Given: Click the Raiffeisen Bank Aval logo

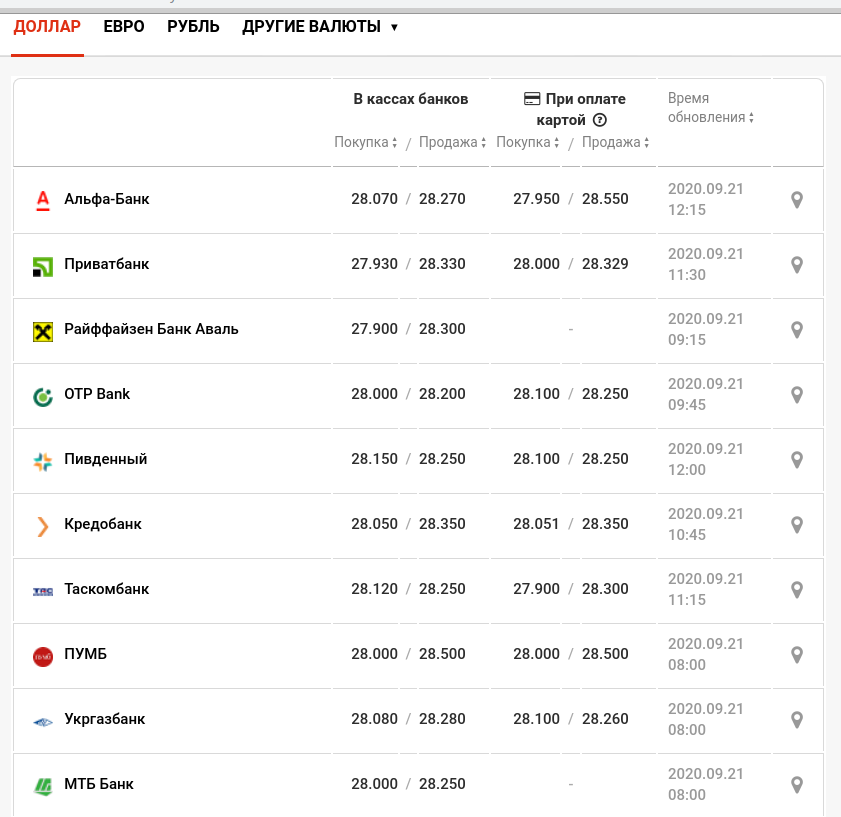Looking at the screenshot, I should coord(43,331).
